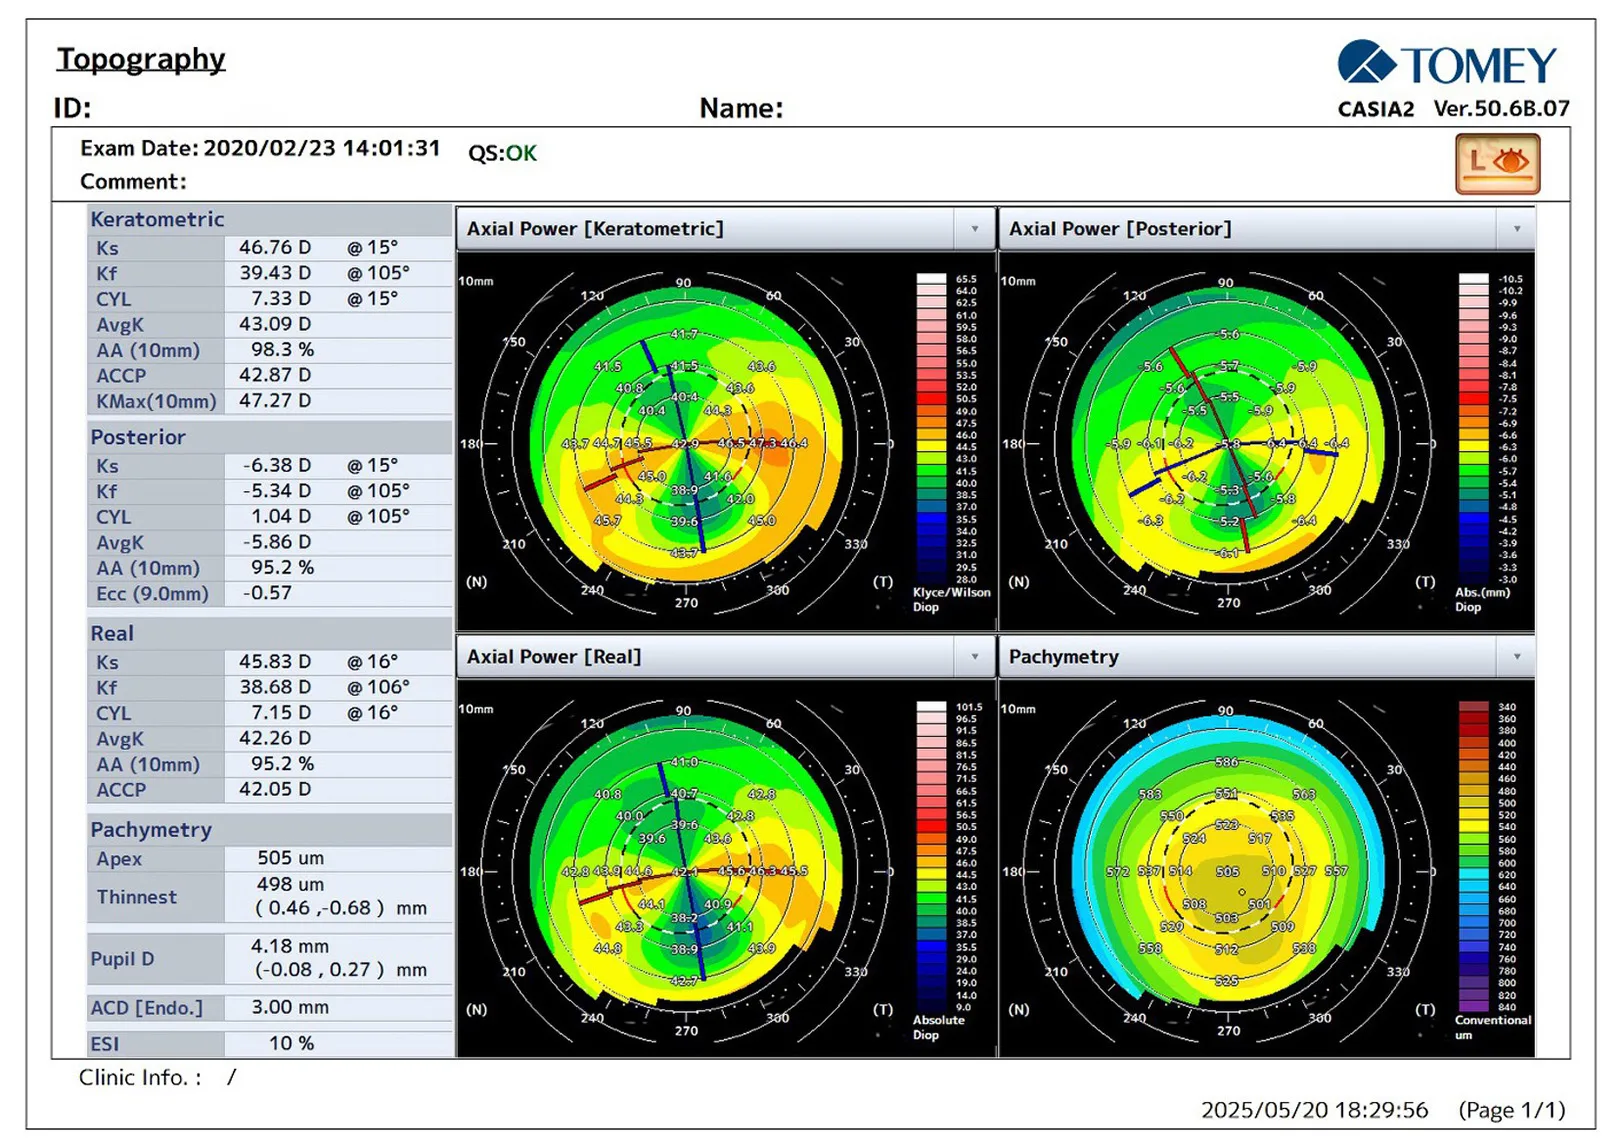Click the QS:OK quality status
This screenshot has height=1148, width=1622.
[x=502, y=153]
